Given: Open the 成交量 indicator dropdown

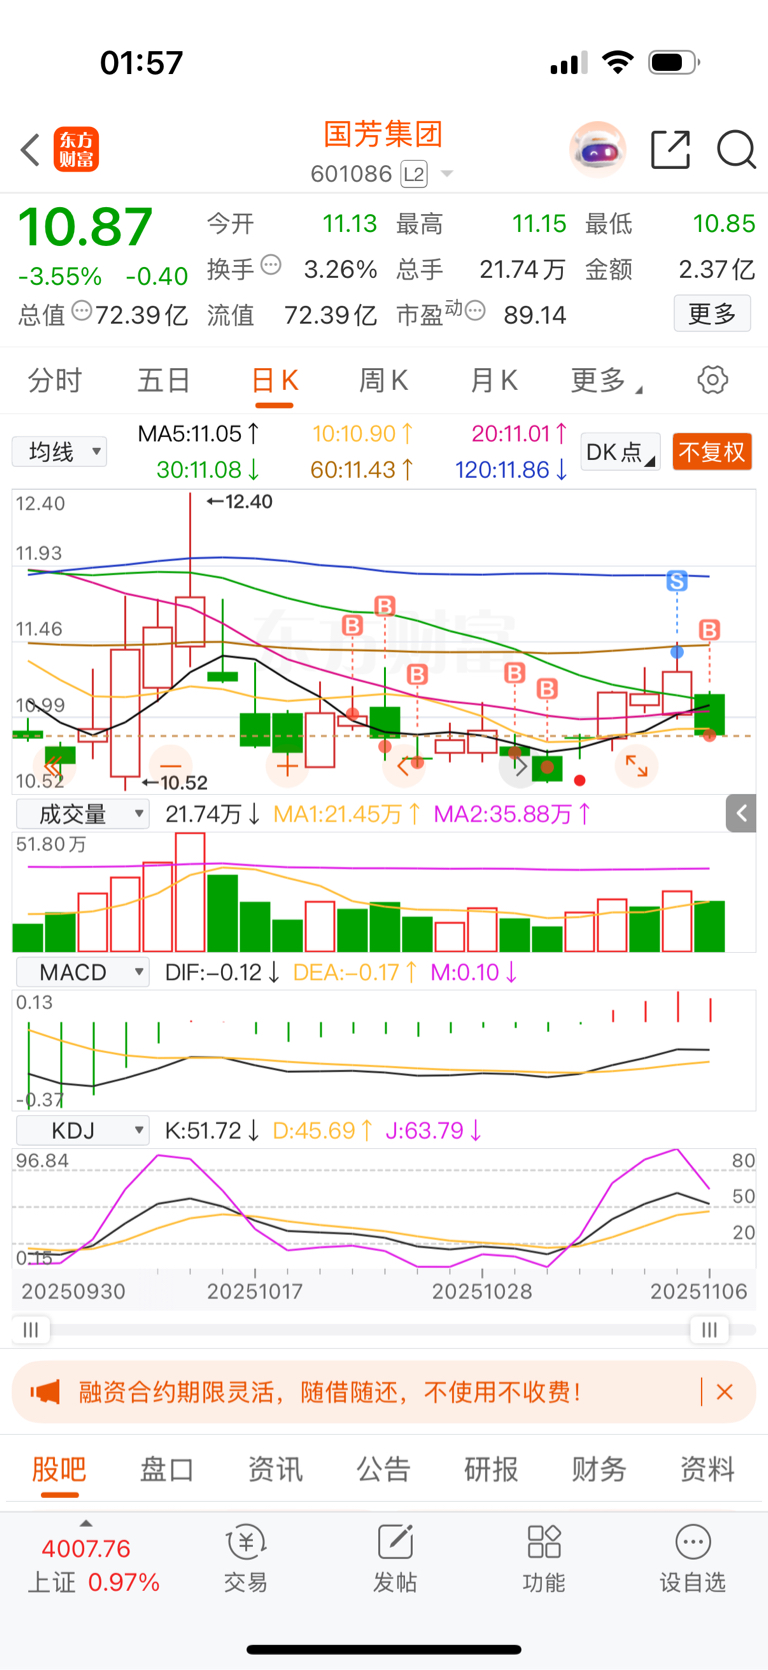Looking at the screenshot, I should tap(83, 814).
